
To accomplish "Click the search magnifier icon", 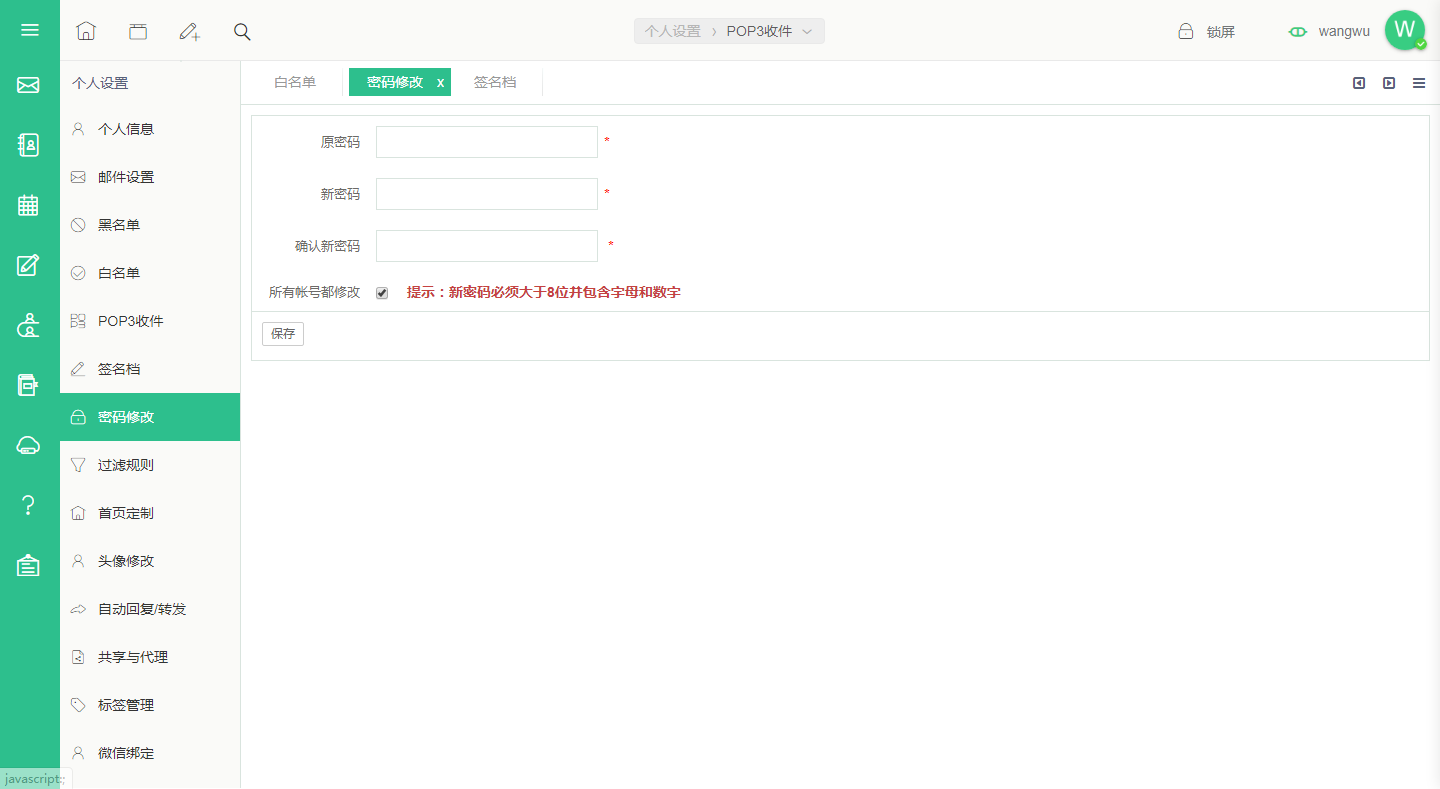I will [242, 31].
